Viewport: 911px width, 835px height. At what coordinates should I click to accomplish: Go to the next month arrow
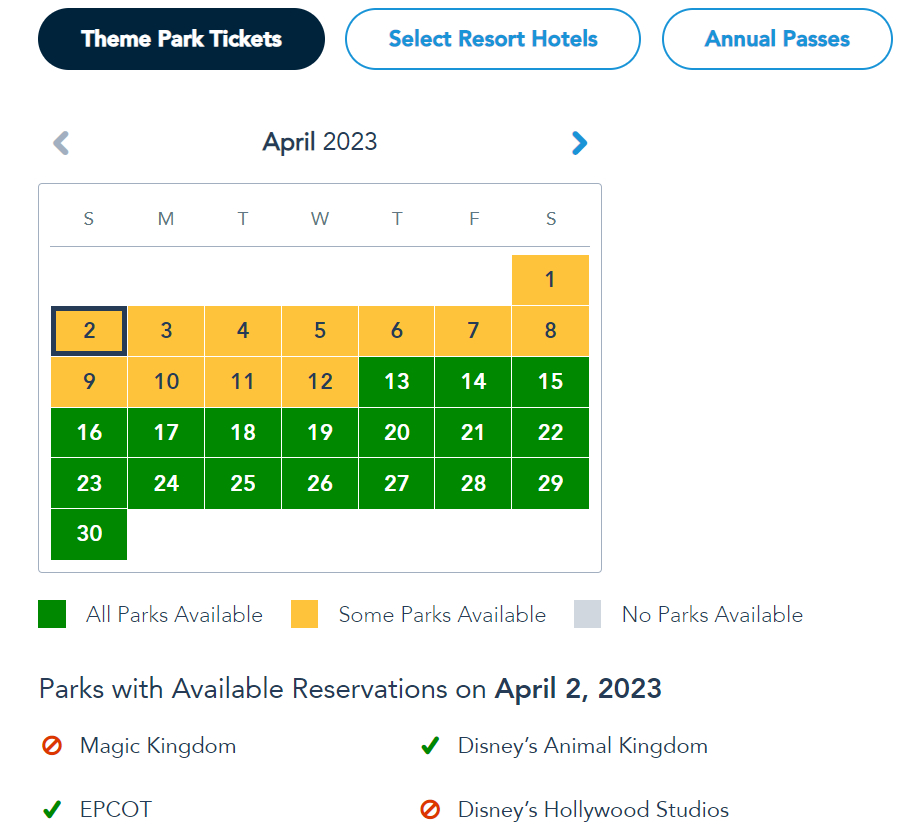579,143
